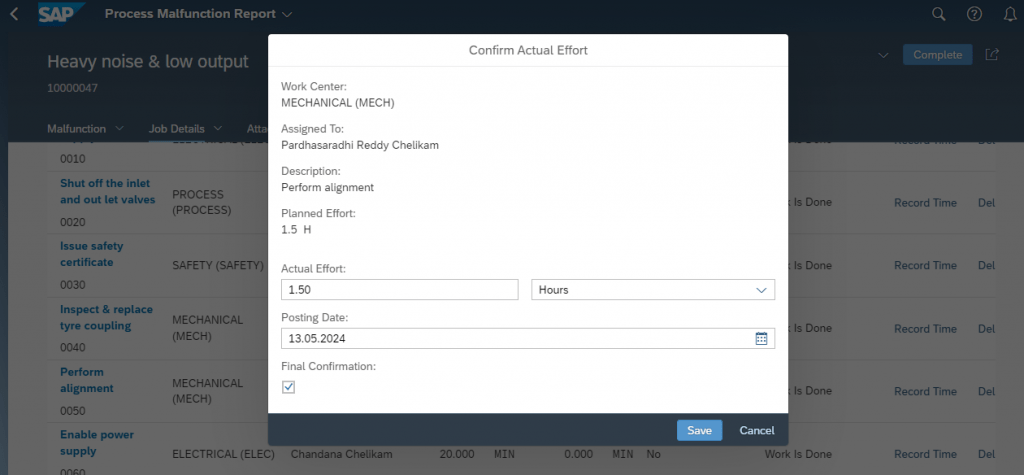This screenshot has height=475, width=1024.
Task: Cancel the Confirm Actual Effort dialog
Action: click(757, 431)
